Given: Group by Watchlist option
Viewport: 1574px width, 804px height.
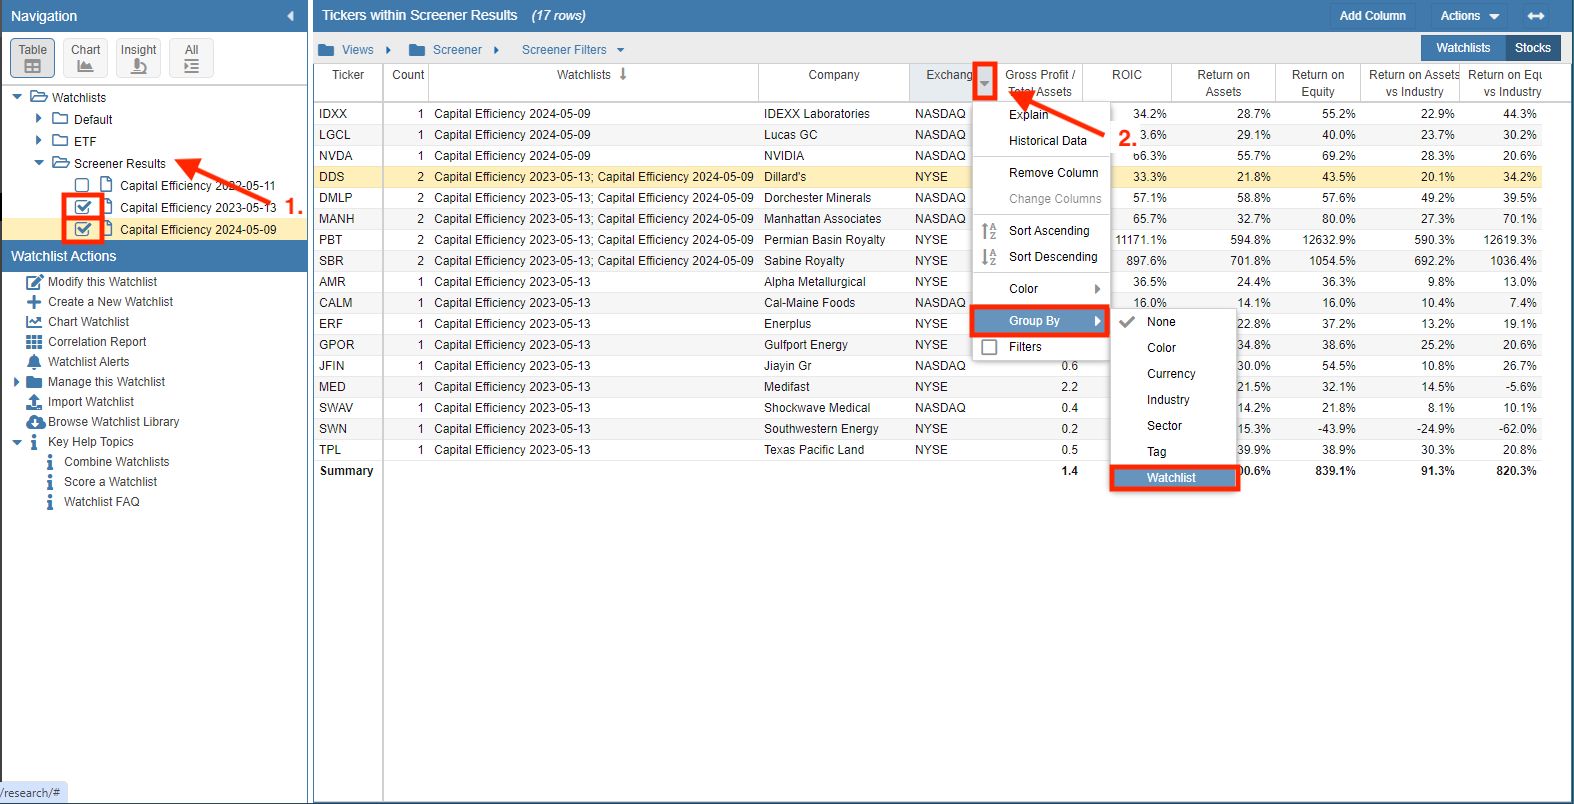Looking at the screenshot, I should 1174,478.
